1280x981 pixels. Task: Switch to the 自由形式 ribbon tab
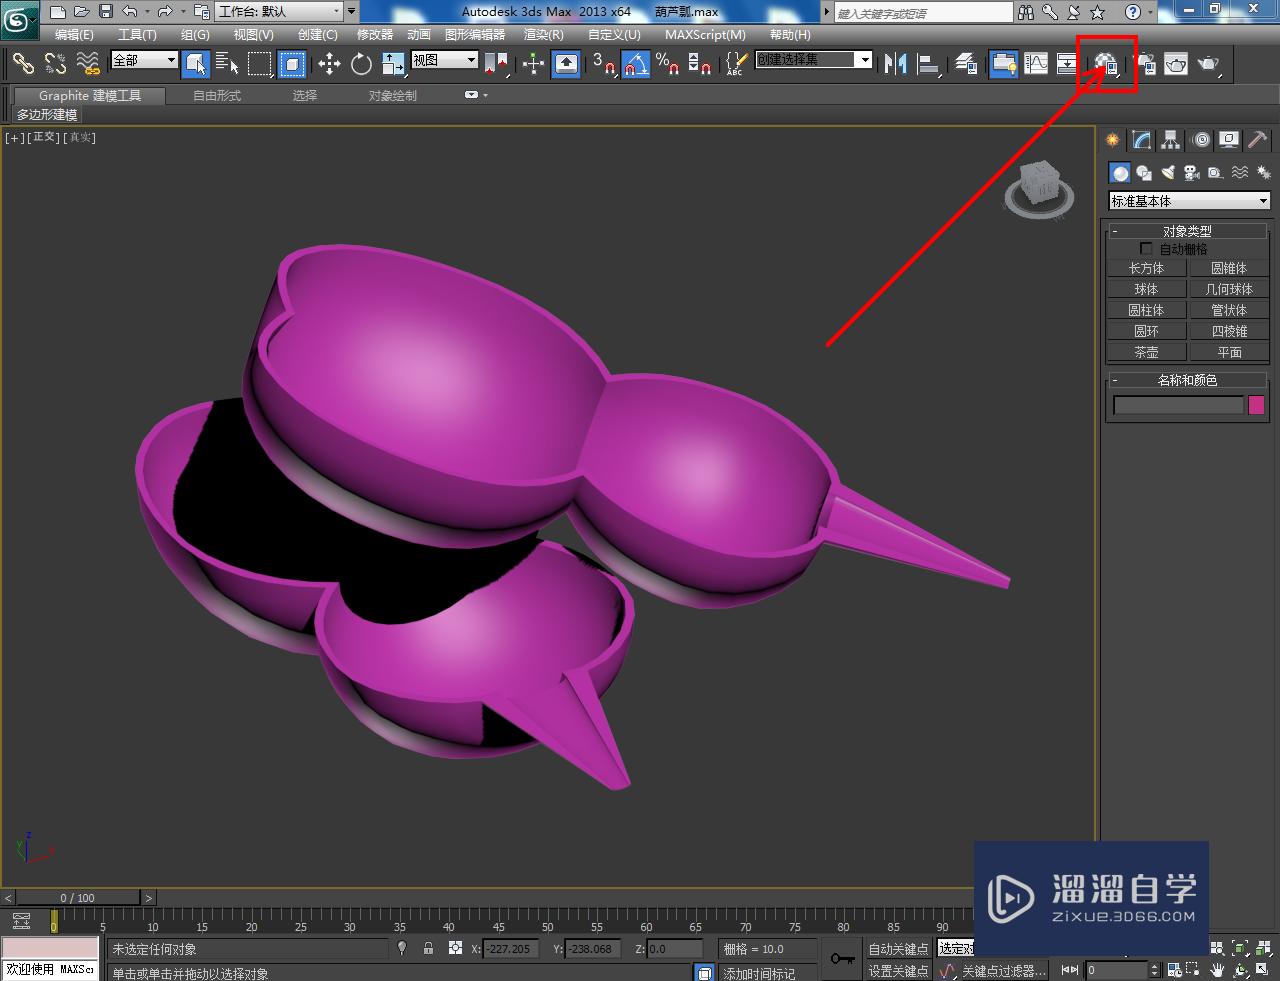[x=217, y=95]
